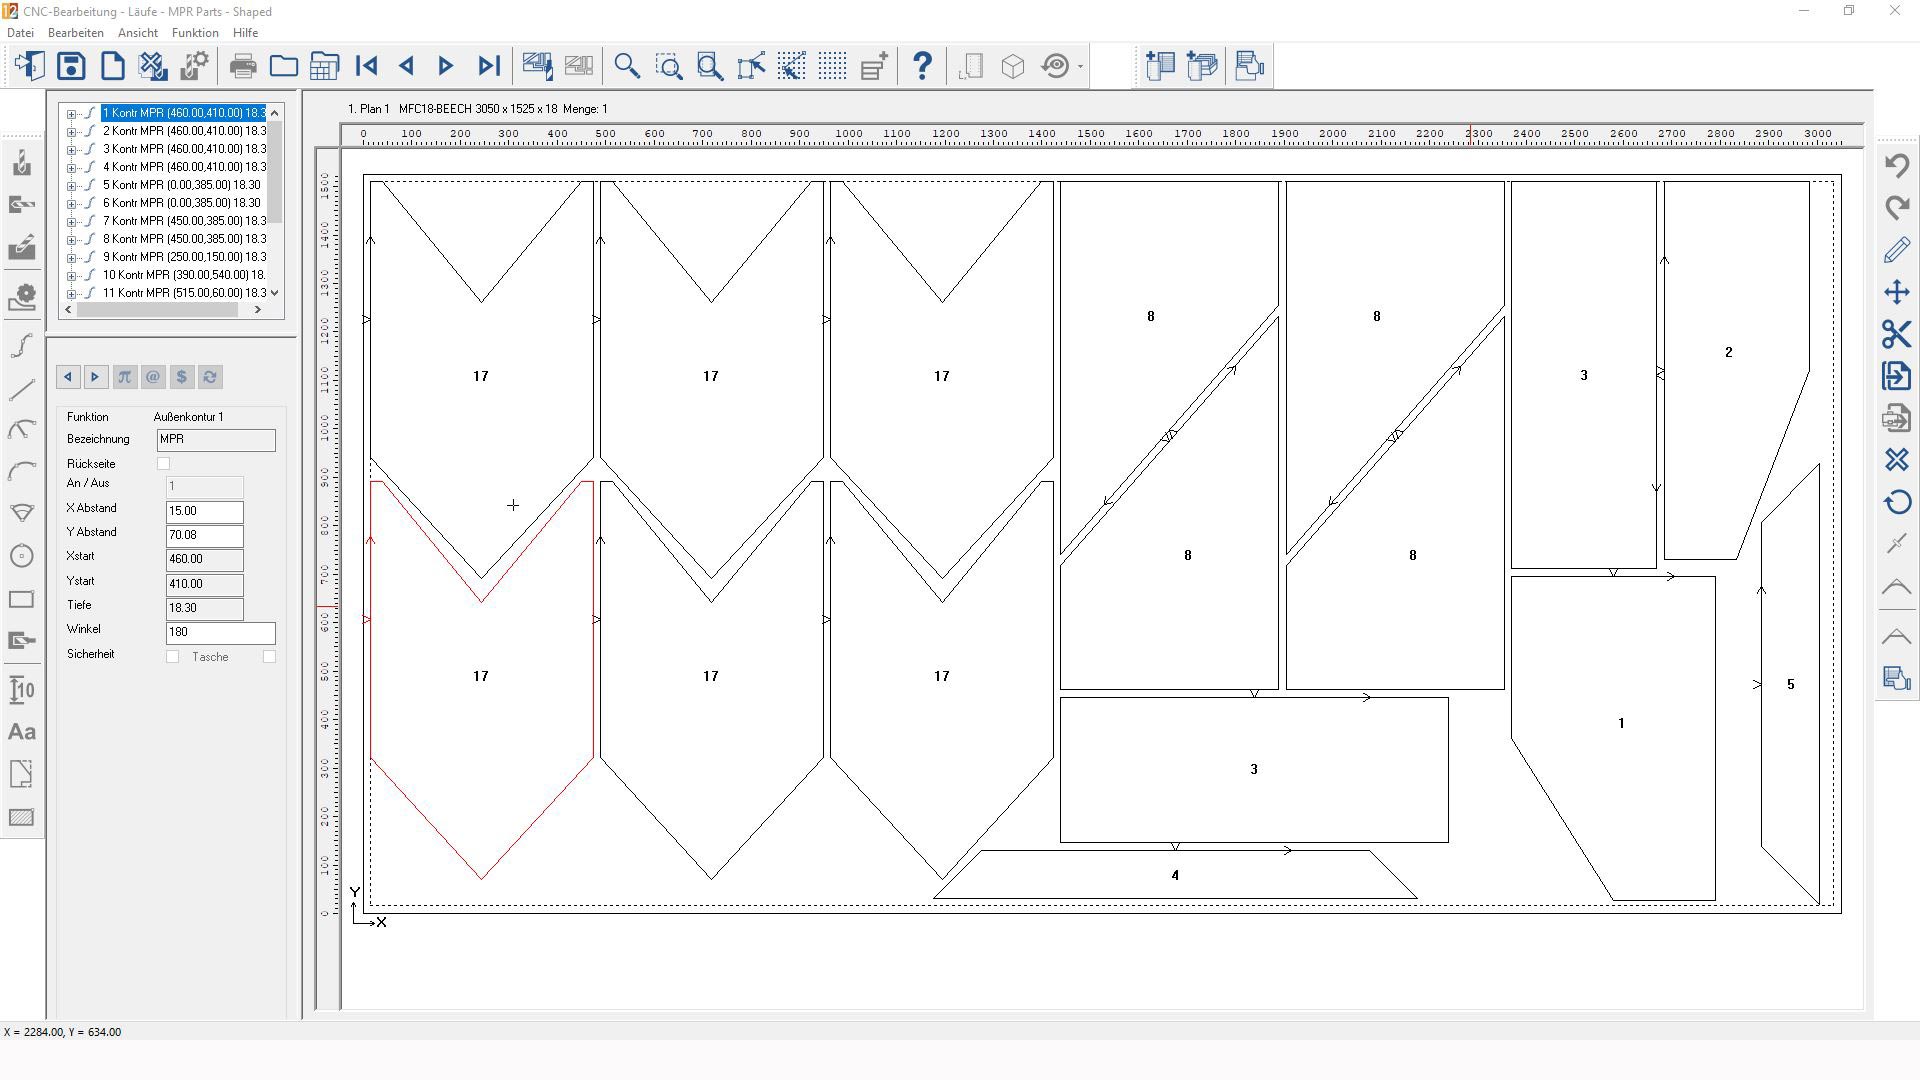Viewport: 1920px width, 1080px height.
Task: Open the view icon dropdown arrow
Action: pos(1080,67)
